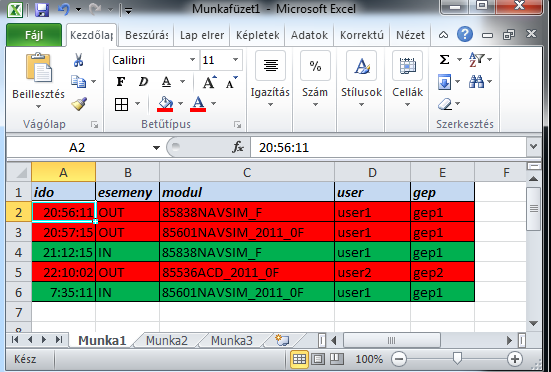Open Excel help

pos(465,34)
